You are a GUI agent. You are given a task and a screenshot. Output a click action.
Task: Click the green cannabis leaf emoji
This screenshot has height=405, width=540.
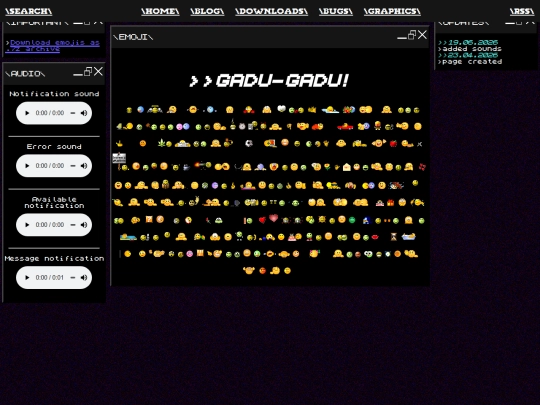tap(161, 143)
